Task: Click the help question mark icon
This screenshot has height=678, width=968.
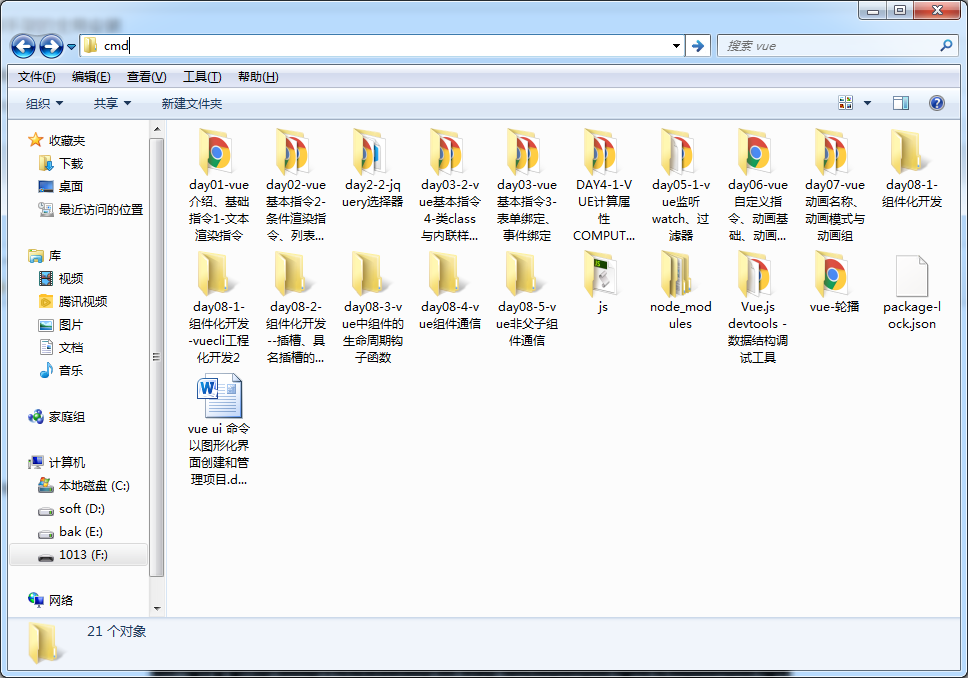Action: [x=936, y=103]
